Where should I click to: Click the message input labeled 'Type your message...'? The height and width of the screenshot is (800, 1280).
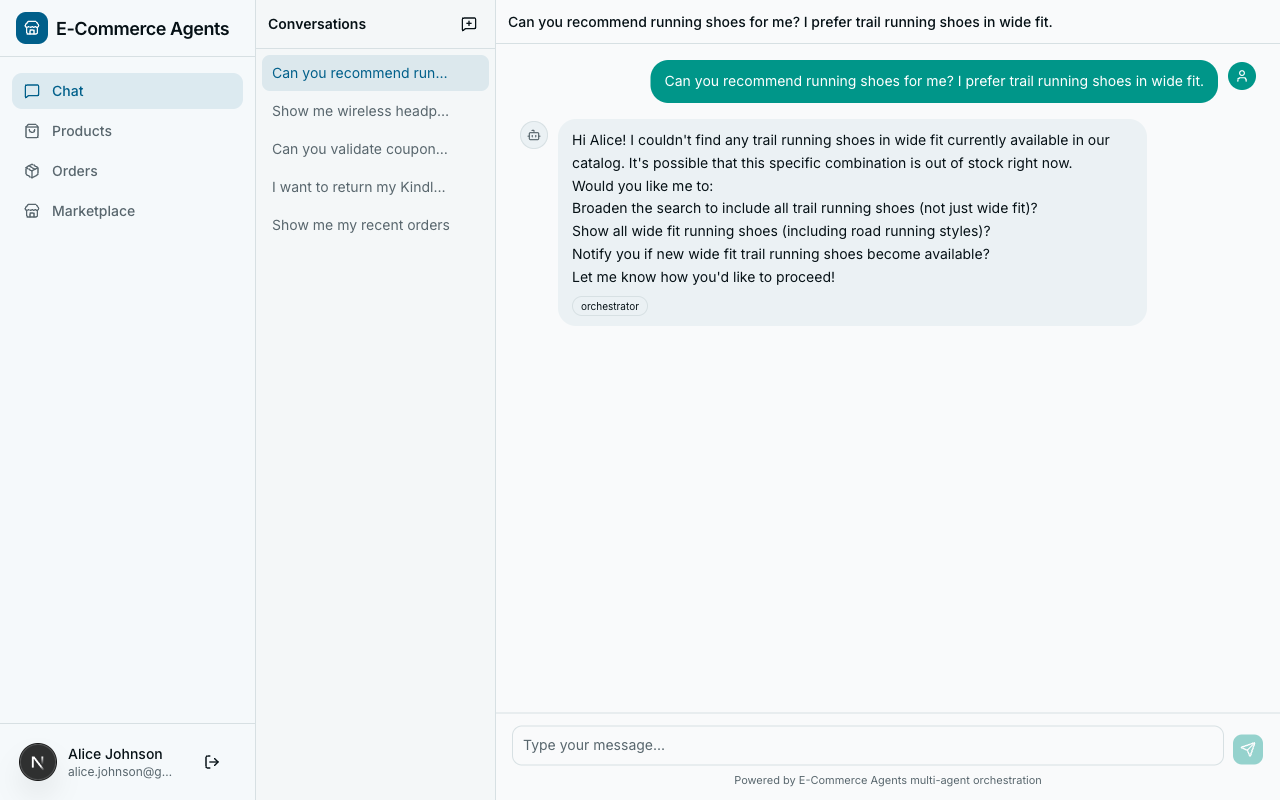[866, 745]
